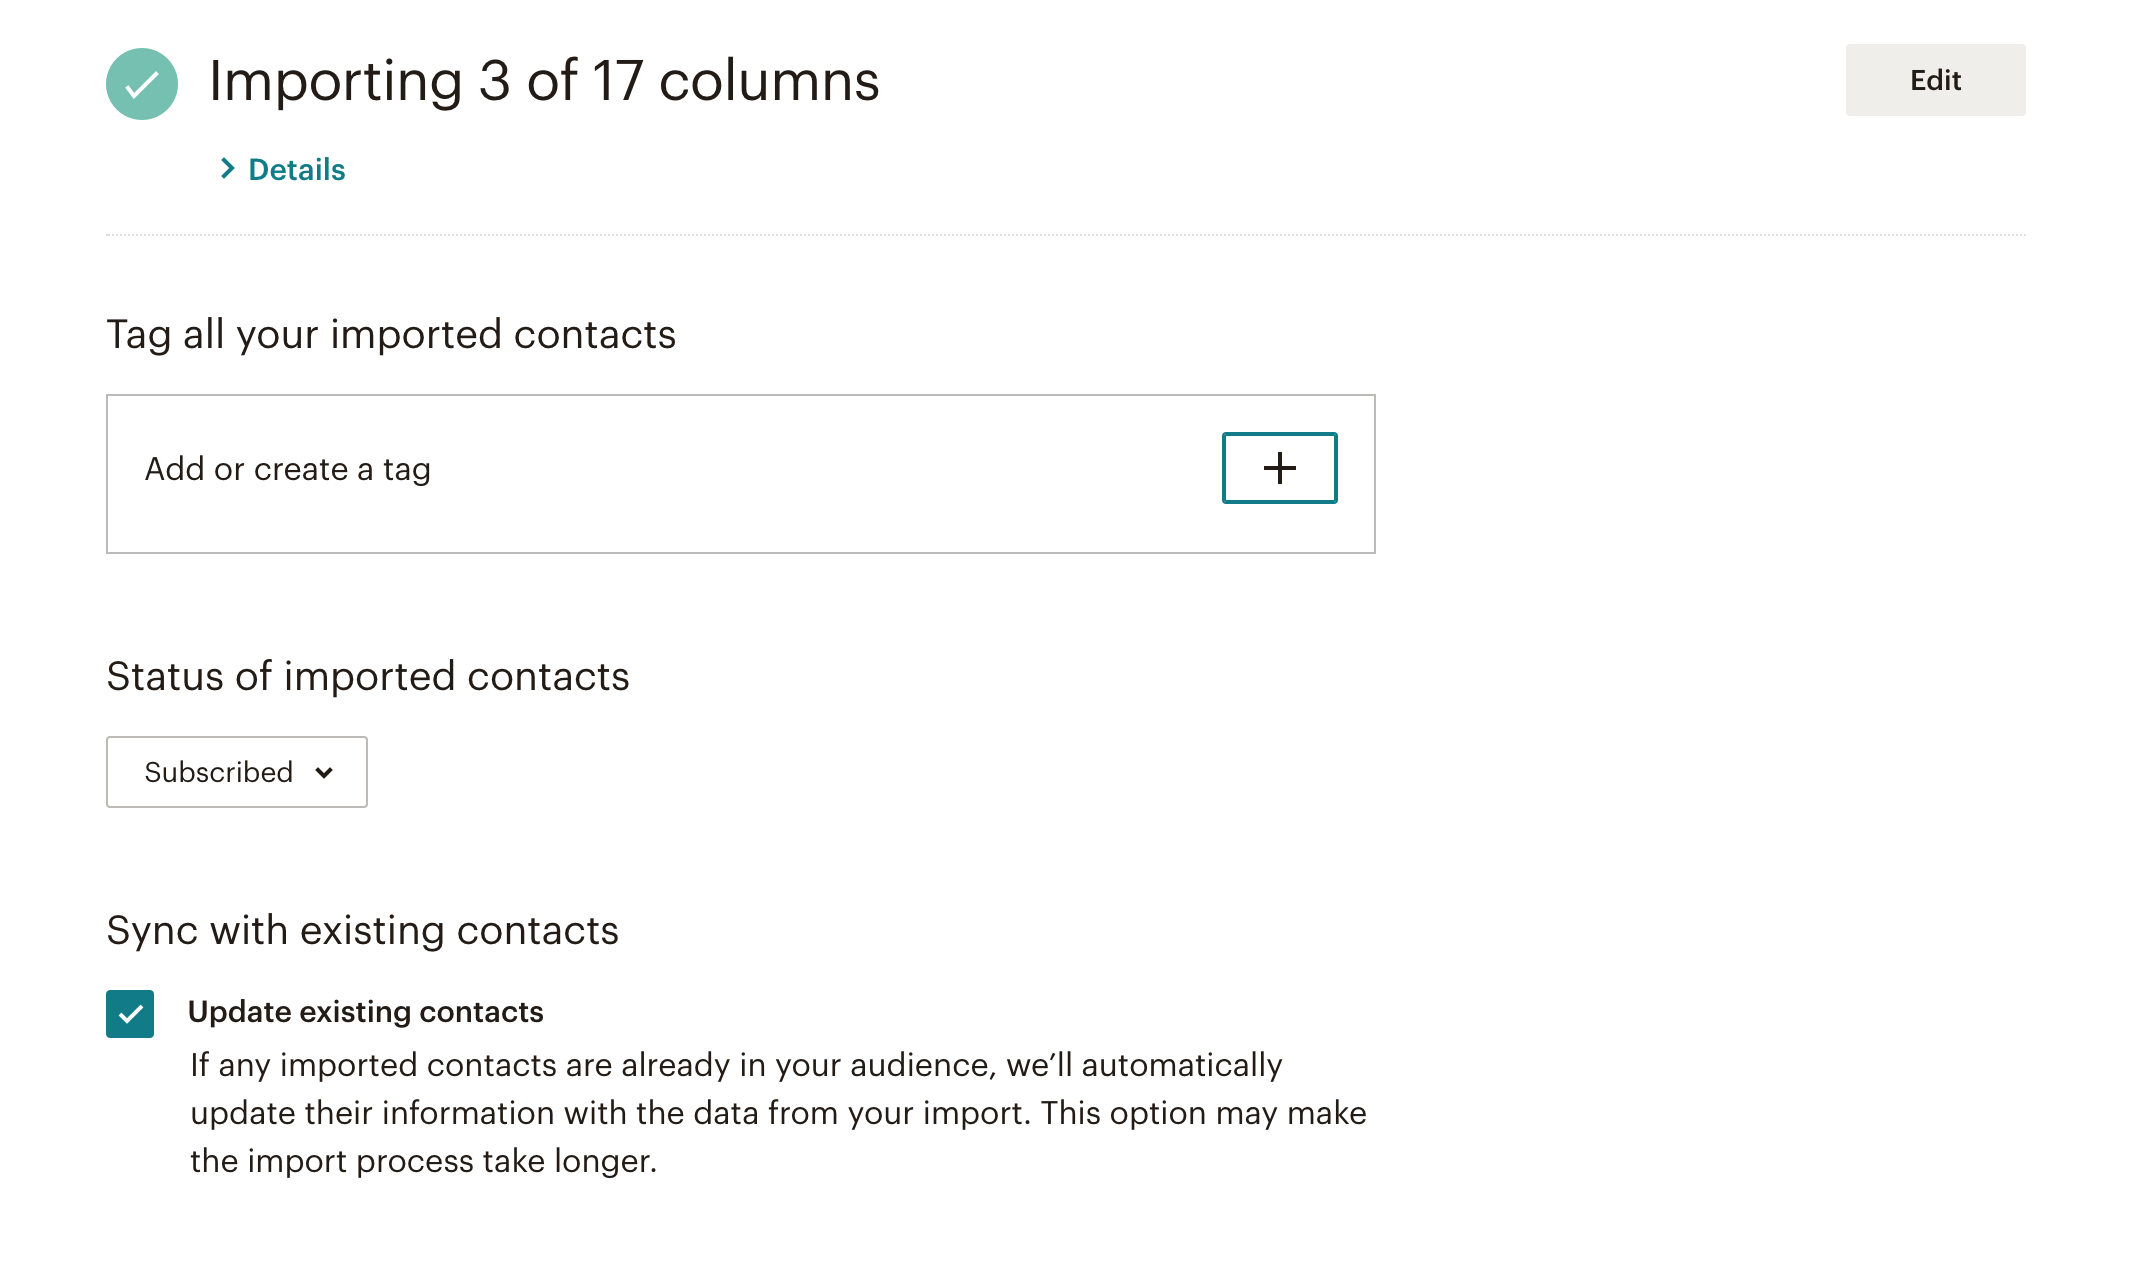
Task: Open the Subscribed status dropdown
Action: point(237,772)
